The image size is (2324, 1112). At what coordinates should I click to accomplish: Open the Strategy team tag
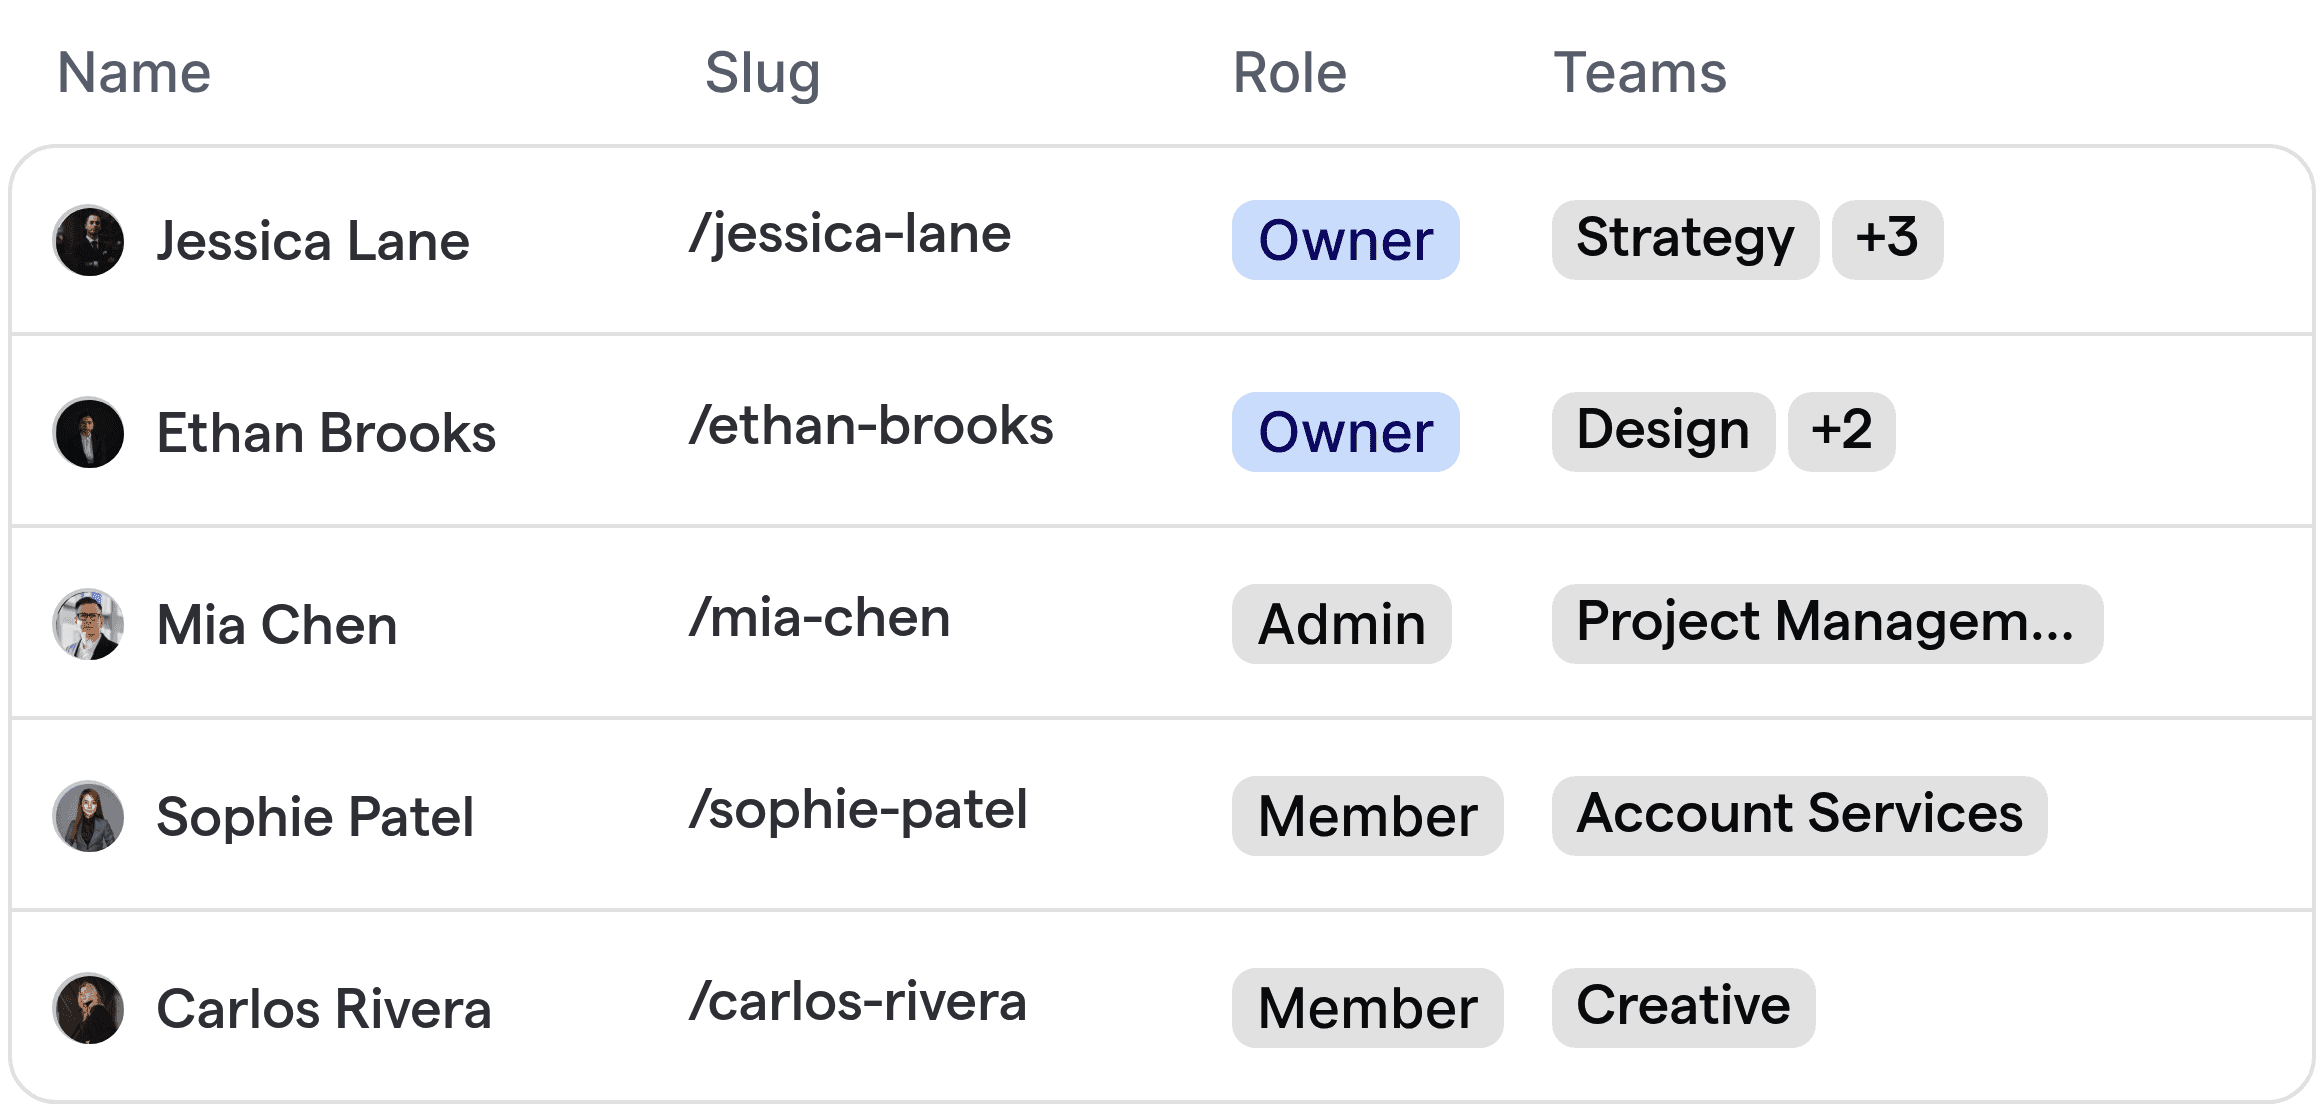click(1684, 238)
